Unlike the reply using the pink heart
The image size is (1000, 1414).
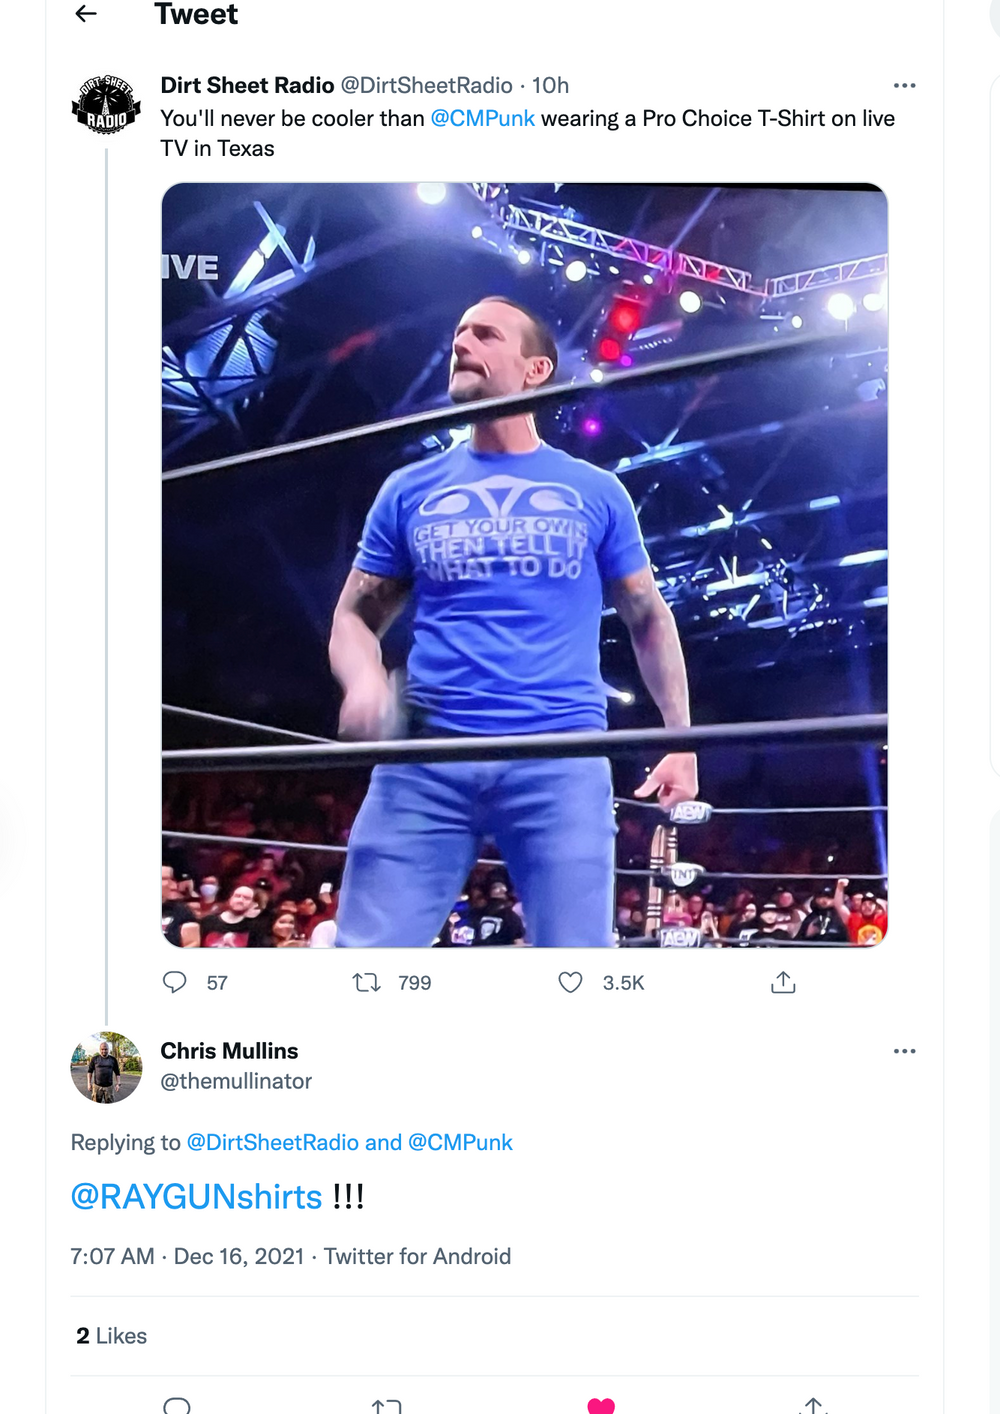[x=601, y=1406]
